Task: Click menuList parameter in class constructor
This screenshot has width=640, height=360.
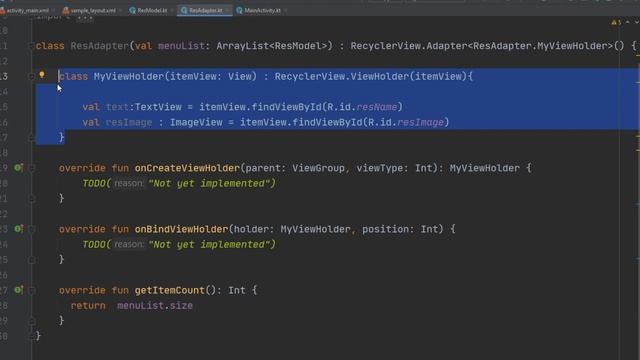Action: [x=181, y=46]
